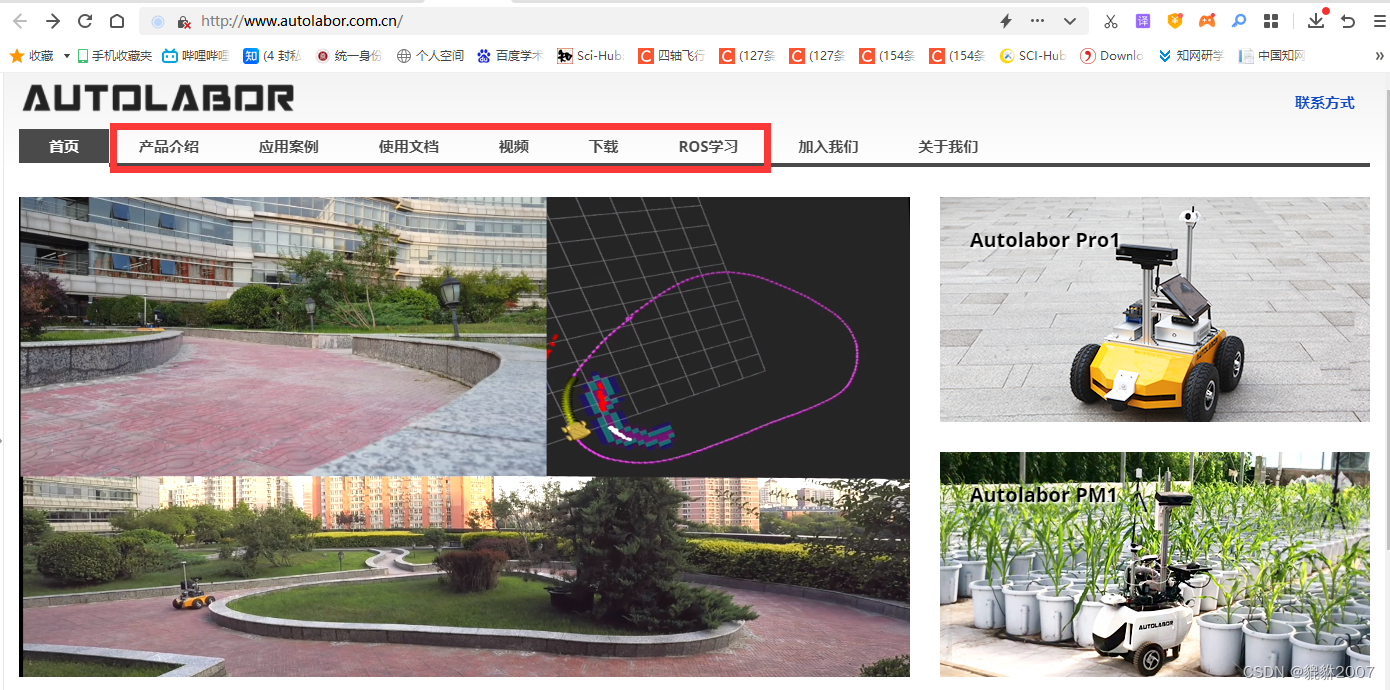Viewport: 1390px width, 690px height.
Task: Open the password manager key icon
Action: [1238, 20]
